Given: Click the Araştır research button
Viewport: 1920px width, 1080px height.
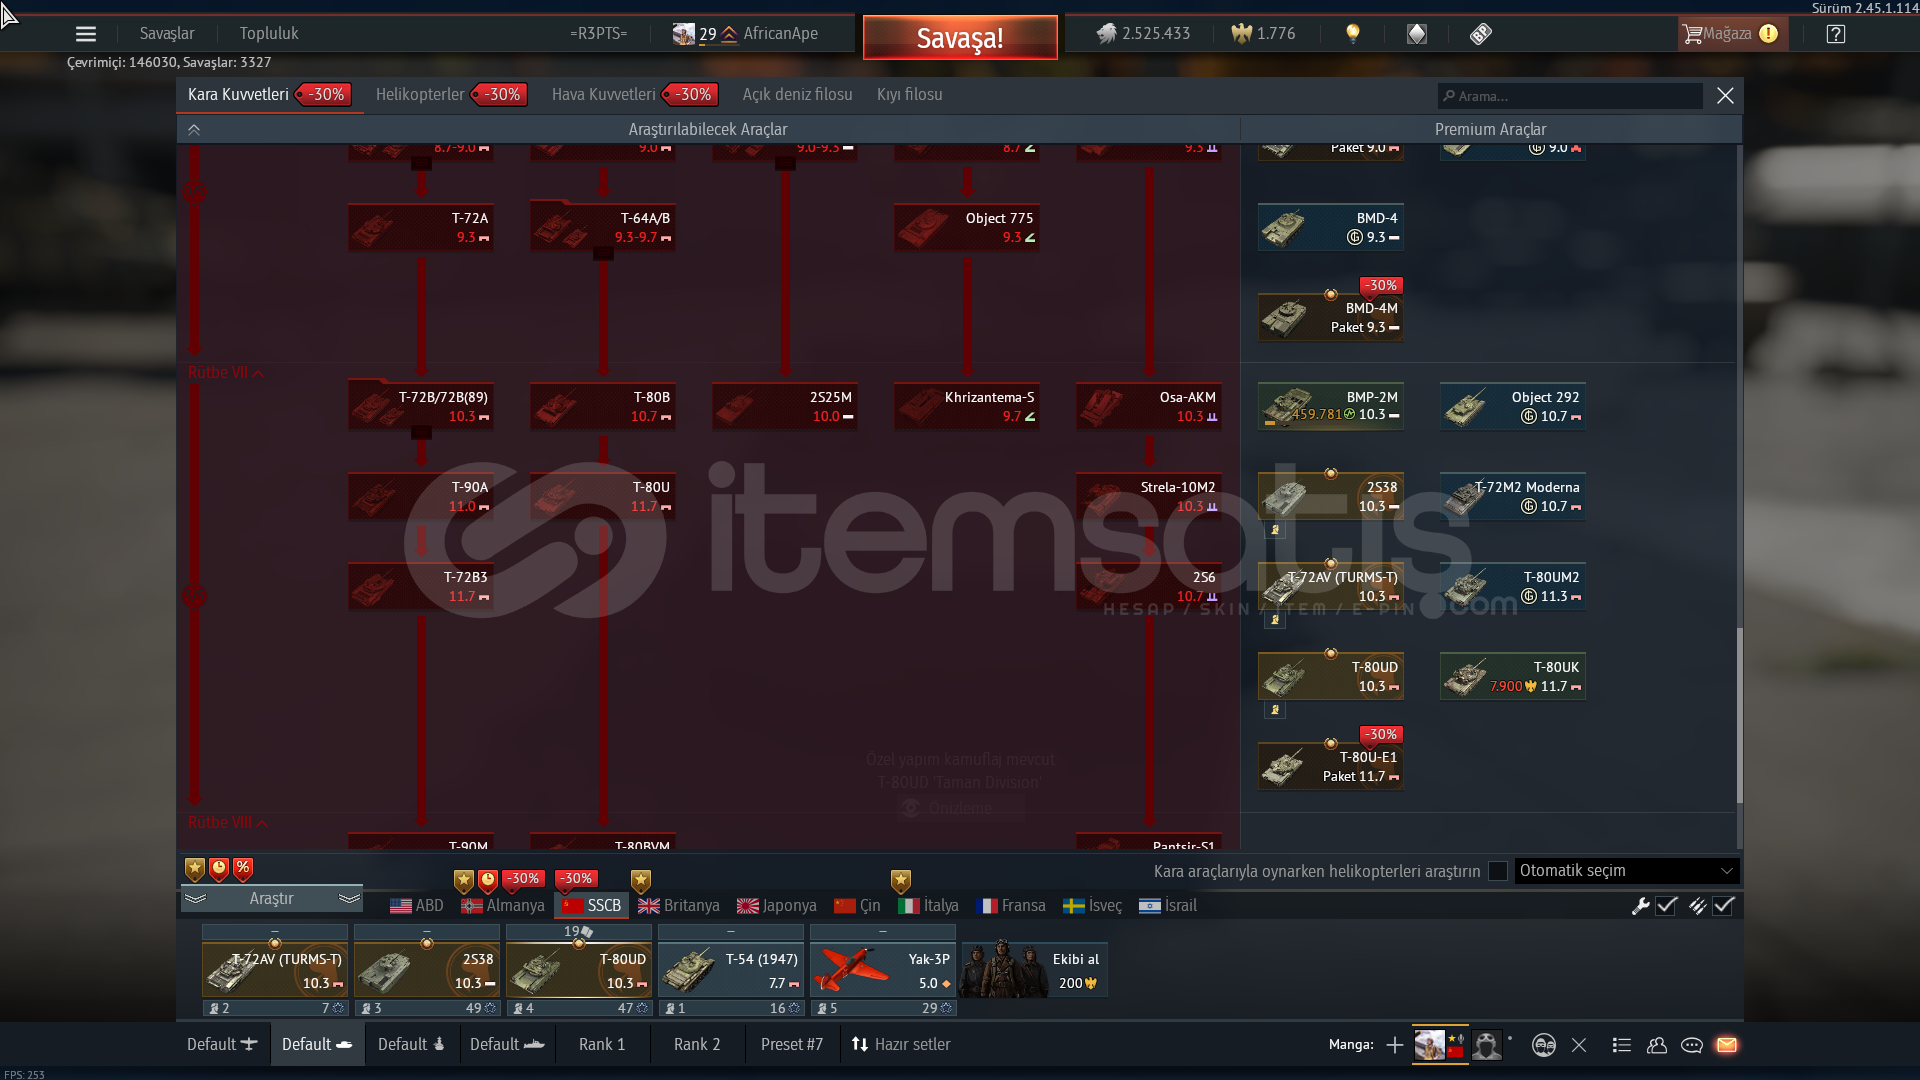Looking at the screenshot, I should pyautogui.click(x=271, y=899).
